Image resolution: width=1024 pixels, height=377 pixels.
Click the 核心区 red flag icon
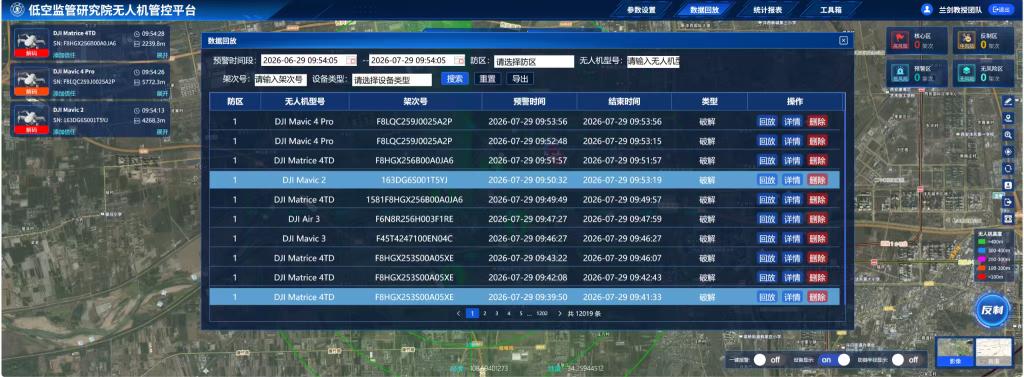click(901, 41)
